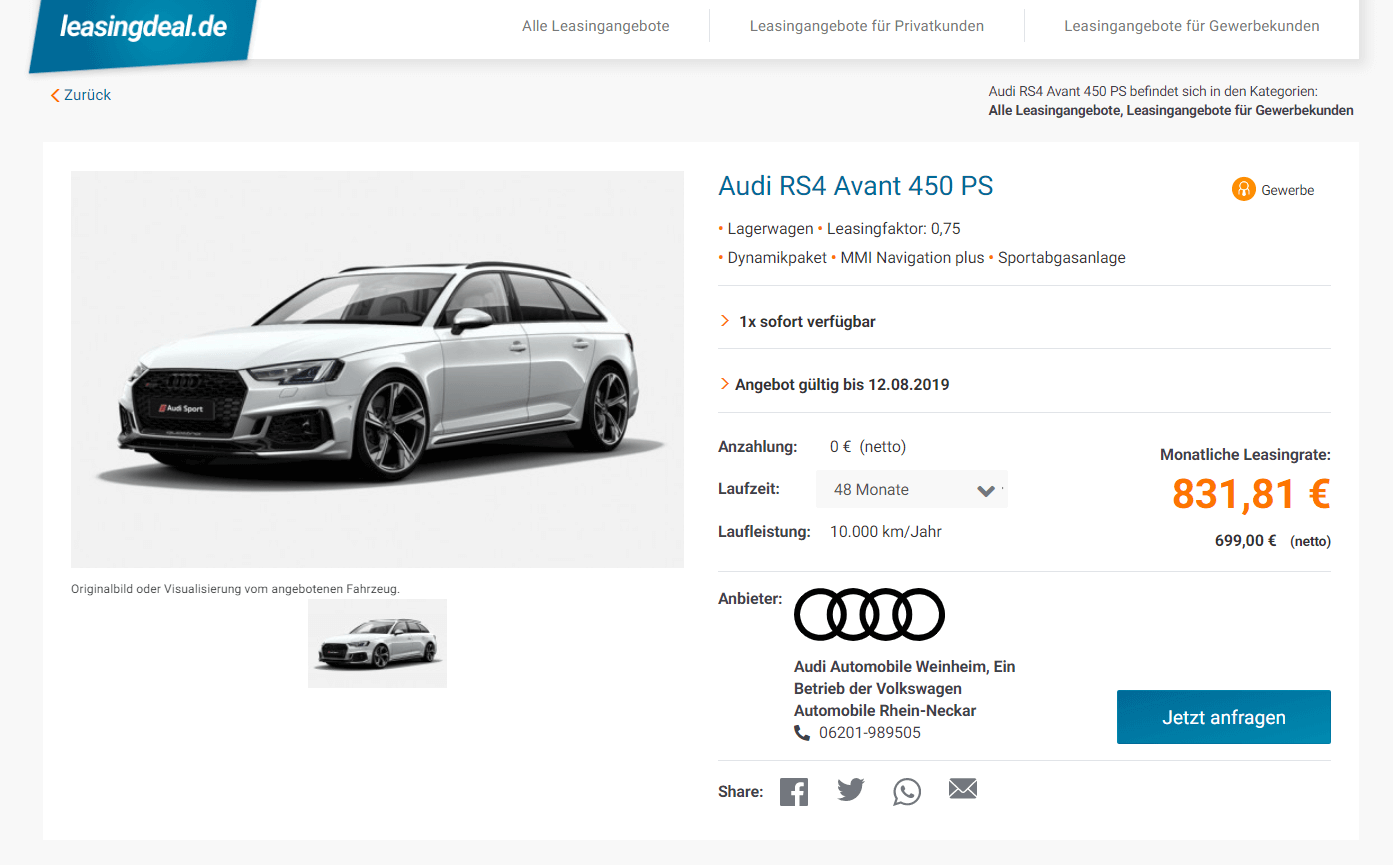
Task: Click the Jetzt anfragen button
Action: click(1224, 717)
